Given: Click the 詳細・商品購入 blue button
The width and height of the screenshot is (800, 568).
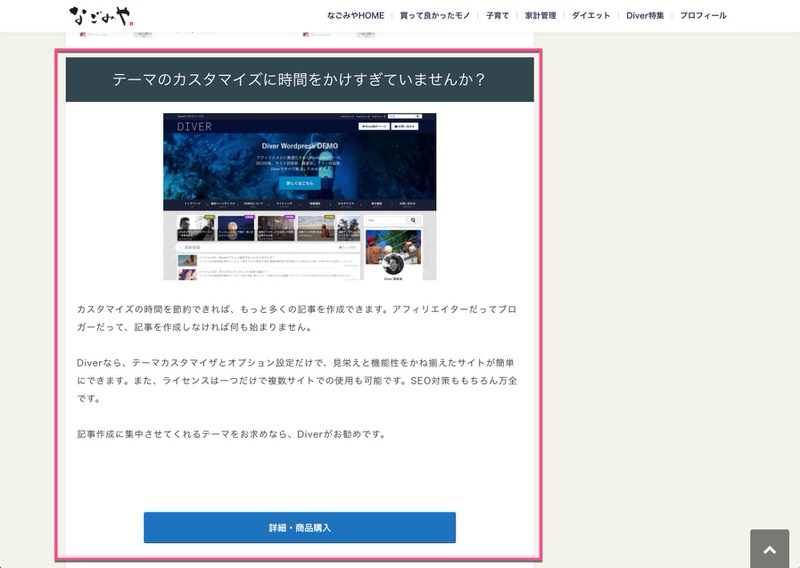Looking at the screenshot, I should [x=299, y=527].
